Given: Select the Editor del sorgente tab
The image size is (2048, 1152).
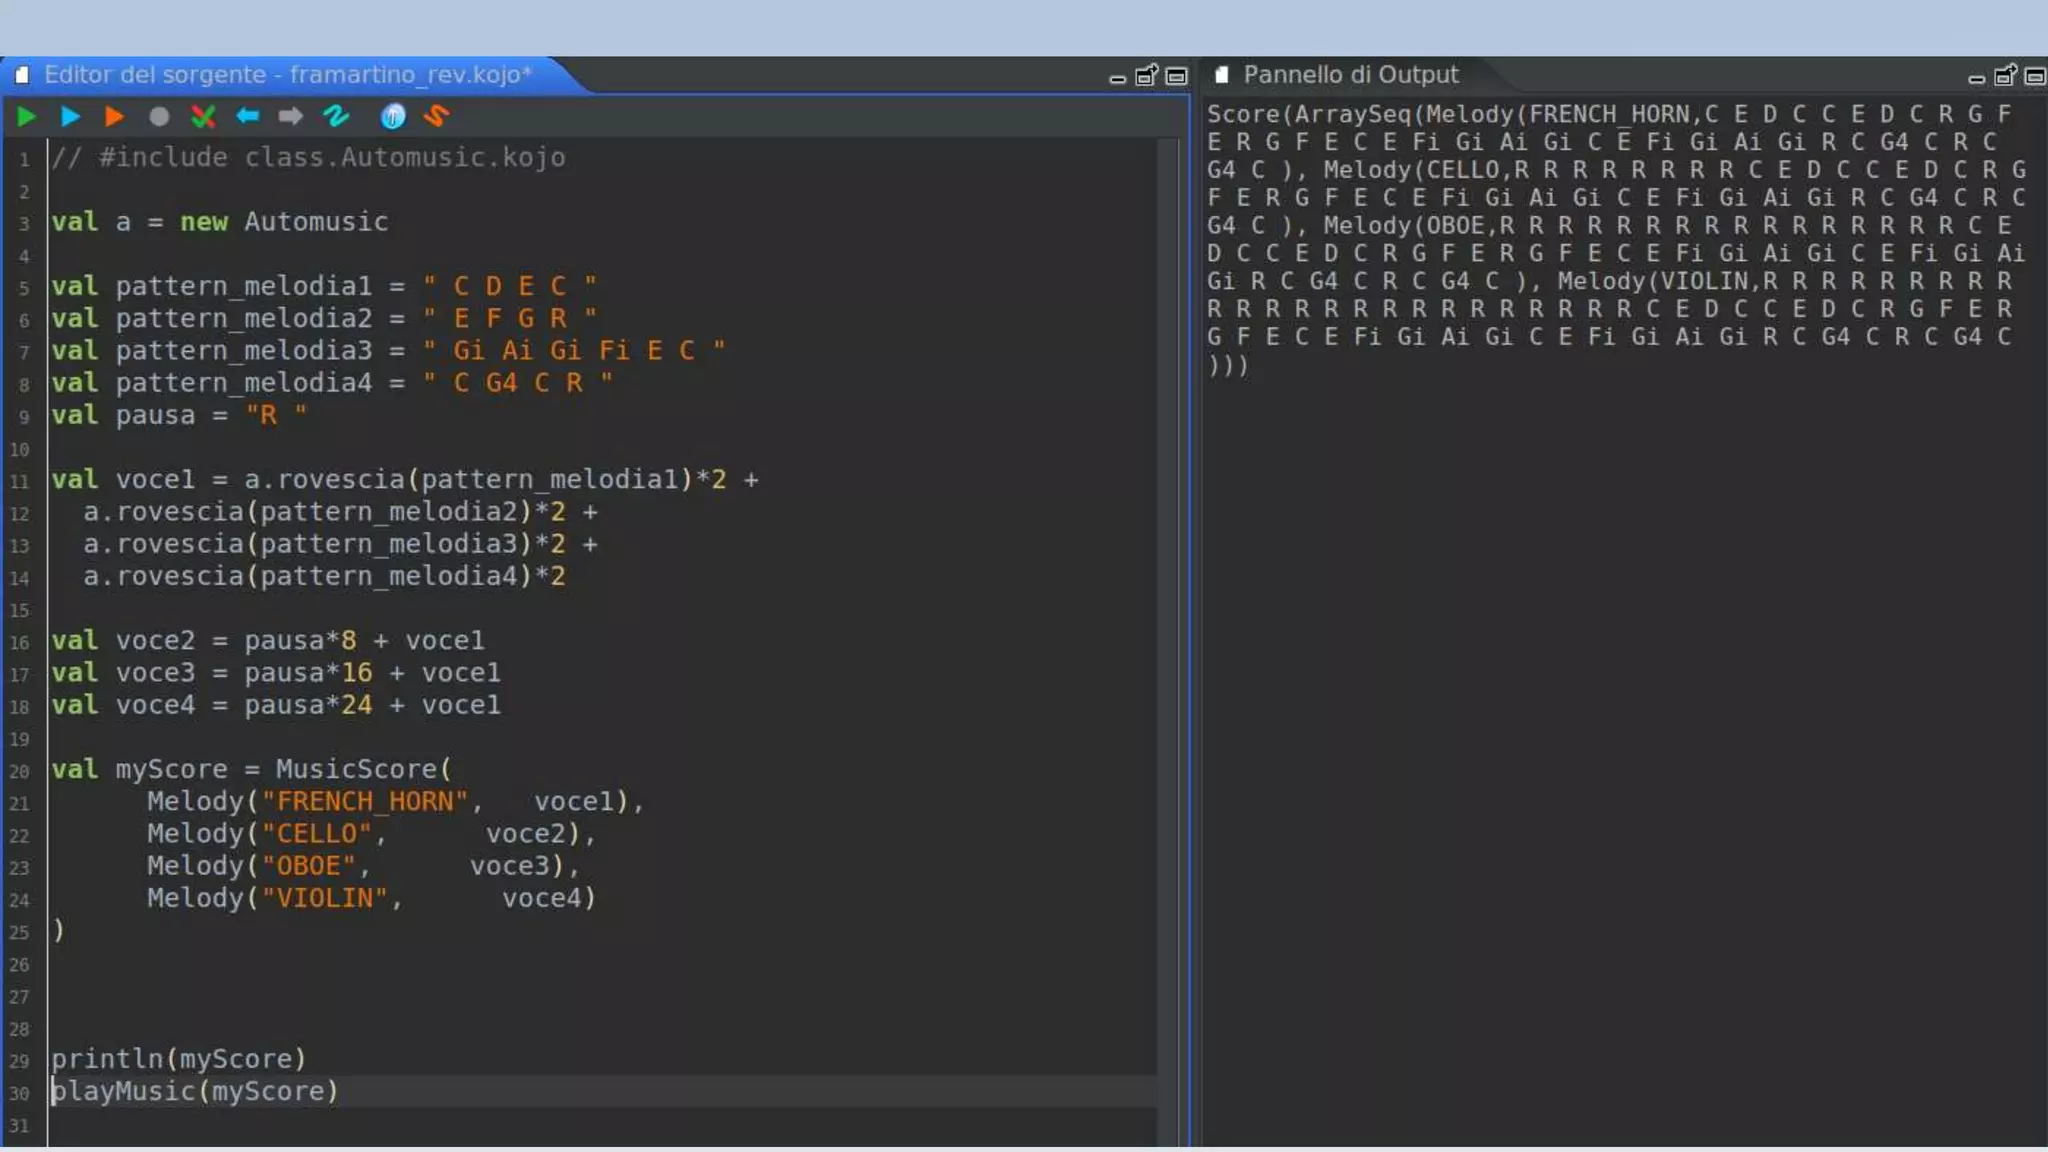Looking at the screenshot, I should 286,75.
